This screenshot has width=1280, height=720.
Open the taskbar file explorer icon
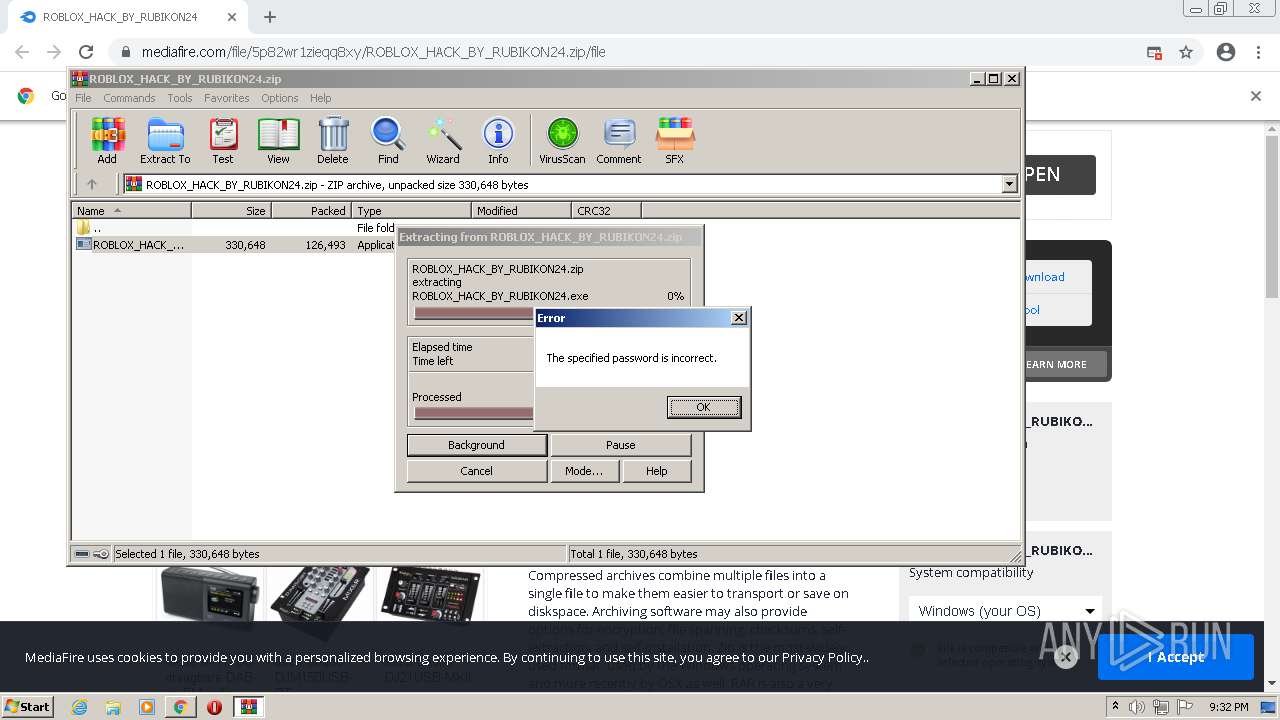(x=113, y=707)
